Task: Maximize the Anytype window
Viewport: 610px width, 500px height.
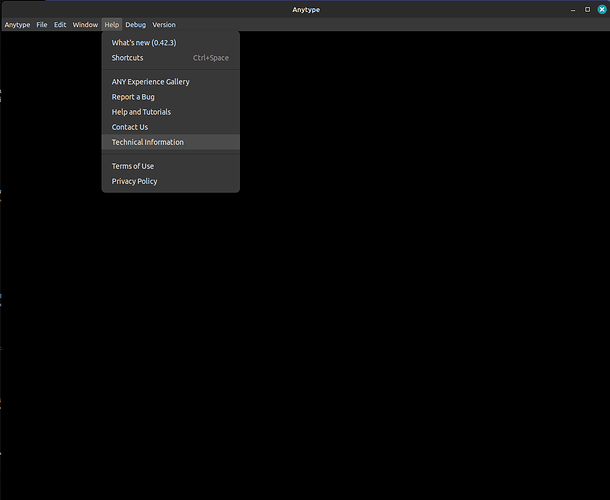Action: click(587, 10)
